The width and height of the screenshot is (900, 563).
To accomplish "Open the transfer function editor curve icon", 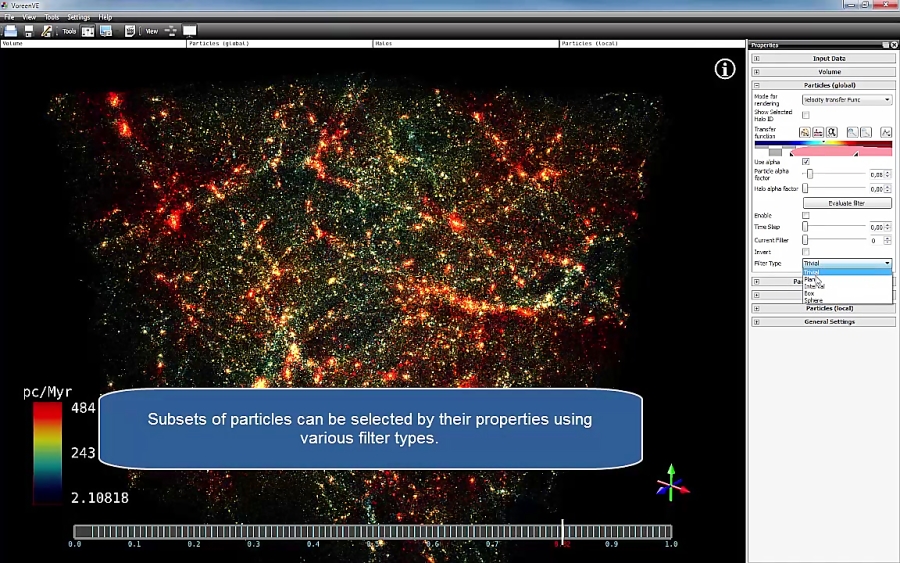I will point(886,133).
